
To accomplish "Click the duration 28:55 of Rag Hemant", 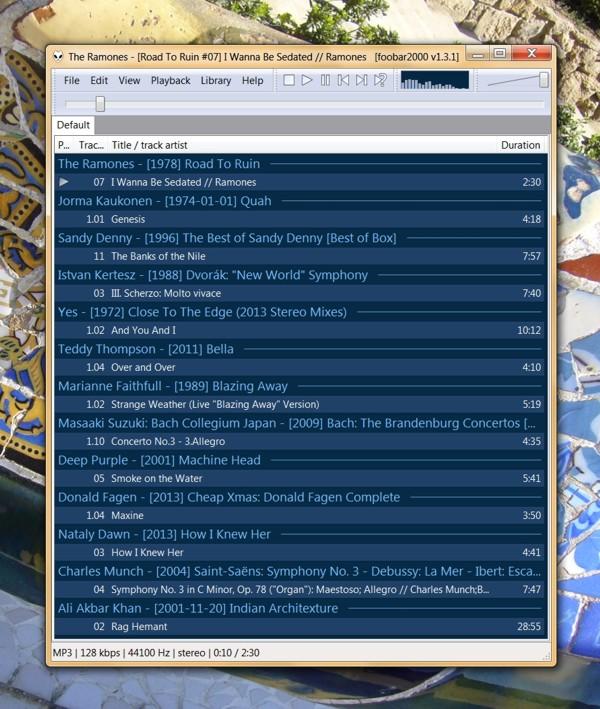I will coord(529,627).
